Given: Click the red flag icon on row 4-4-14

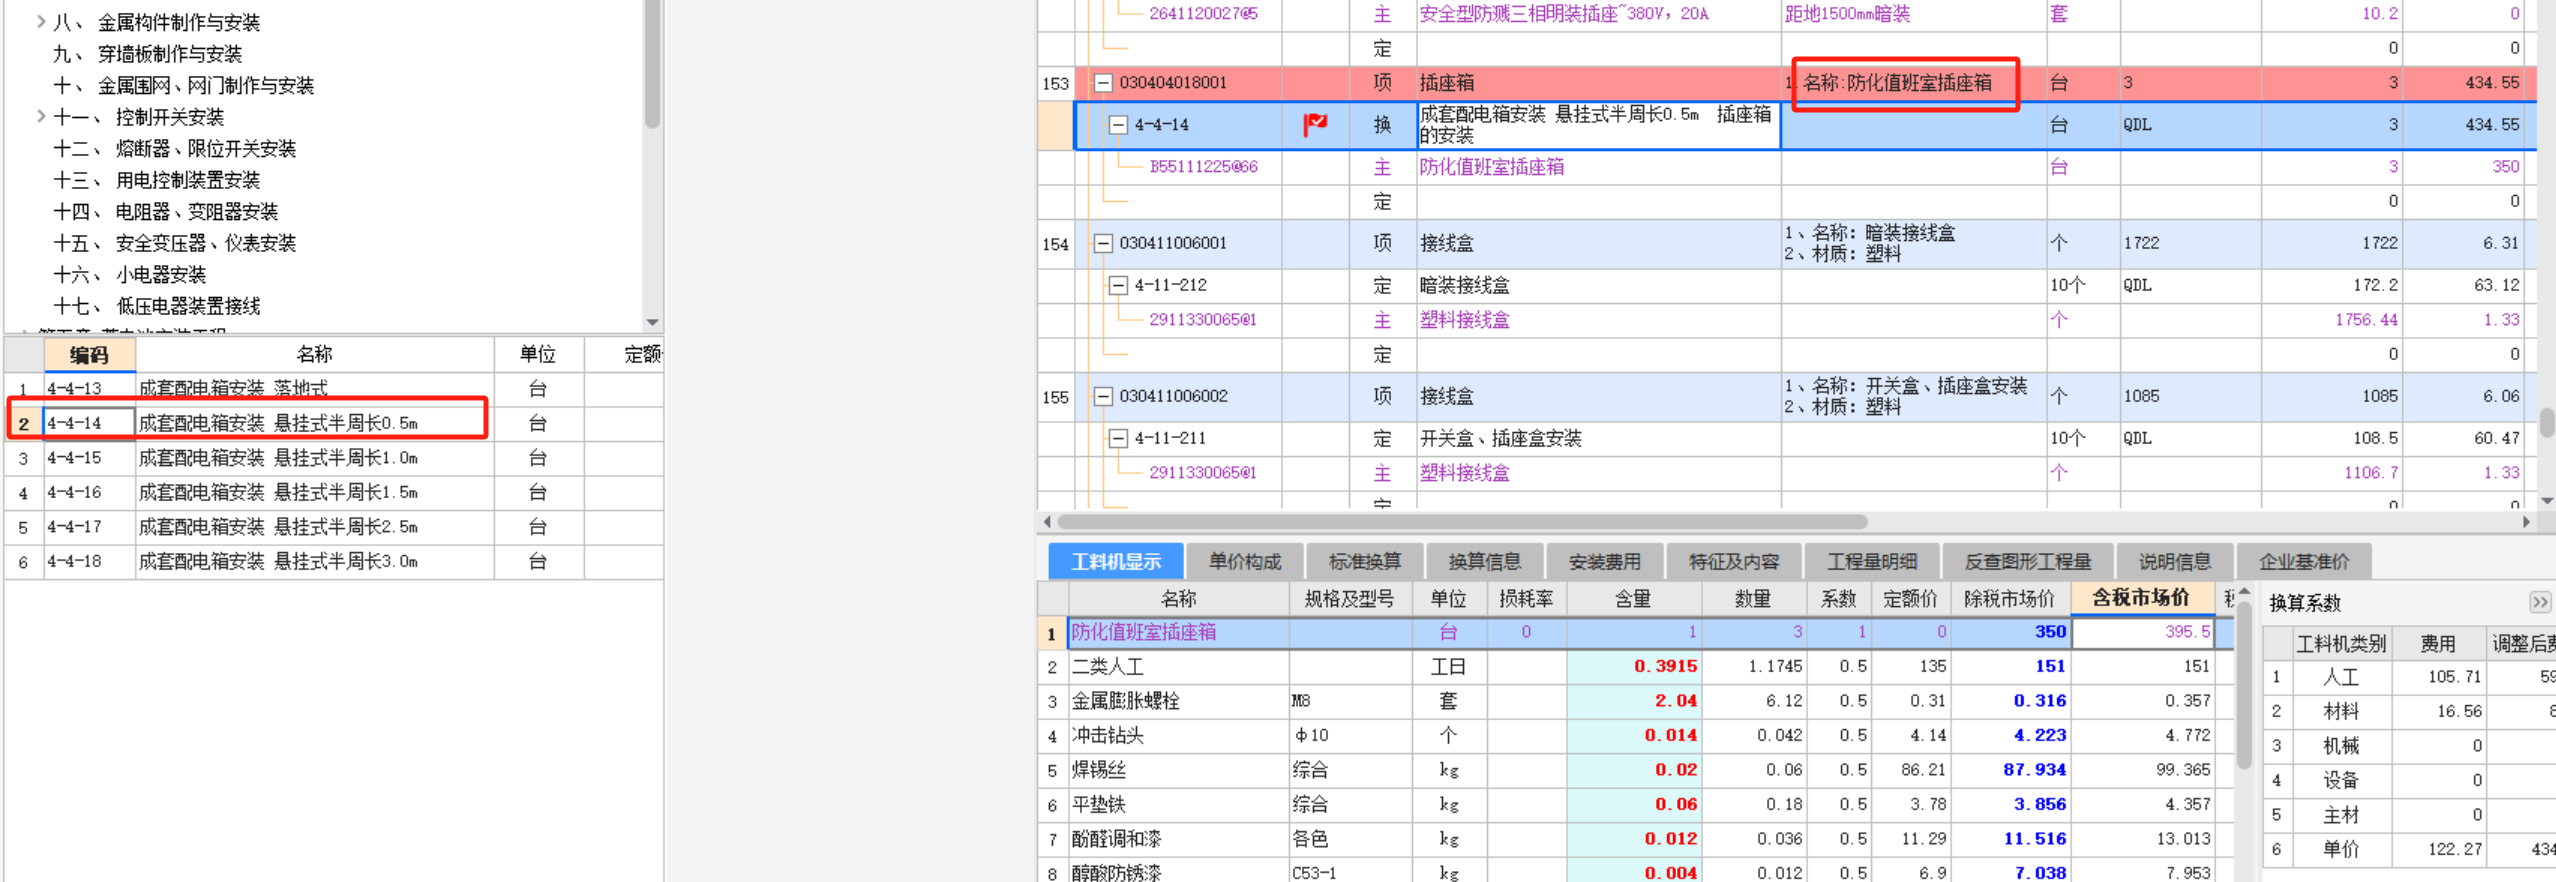Looking at the screenshot, I should [x=1315, y=124].
